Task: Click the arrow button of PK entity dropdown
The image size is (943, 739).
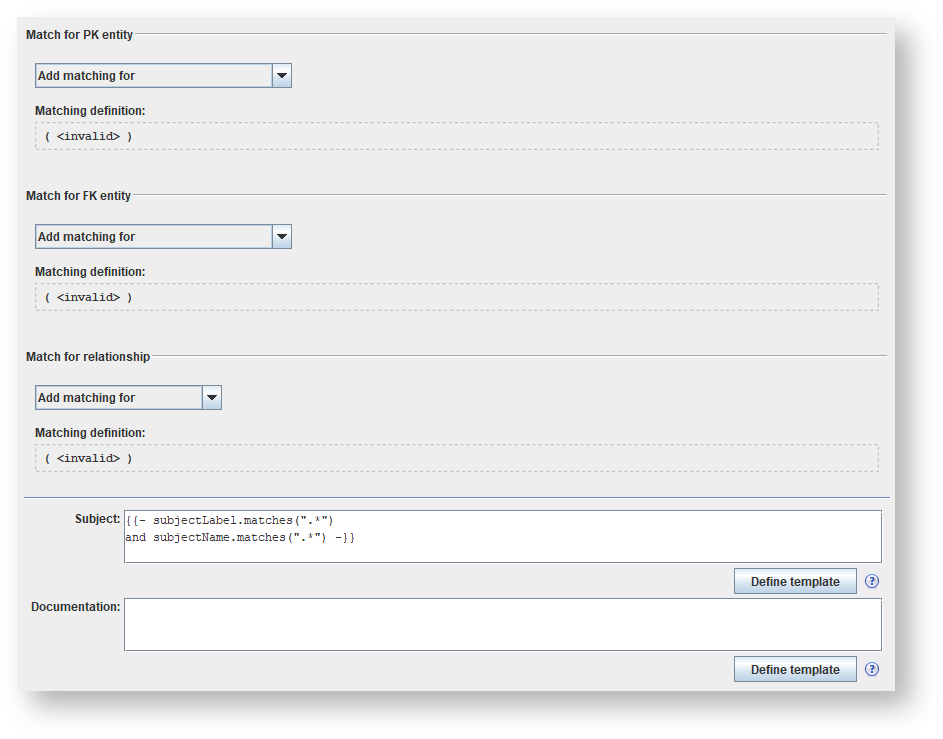Action: coord(282,76)
